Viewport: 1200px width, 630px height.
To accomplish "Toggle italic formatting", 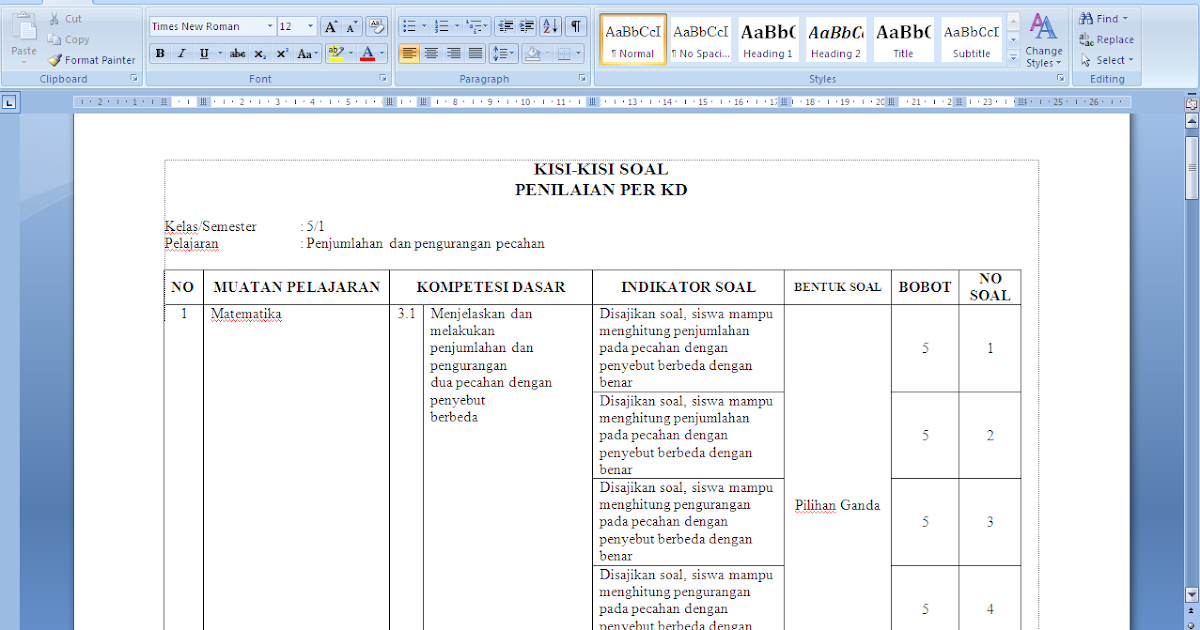I will 181,54.
